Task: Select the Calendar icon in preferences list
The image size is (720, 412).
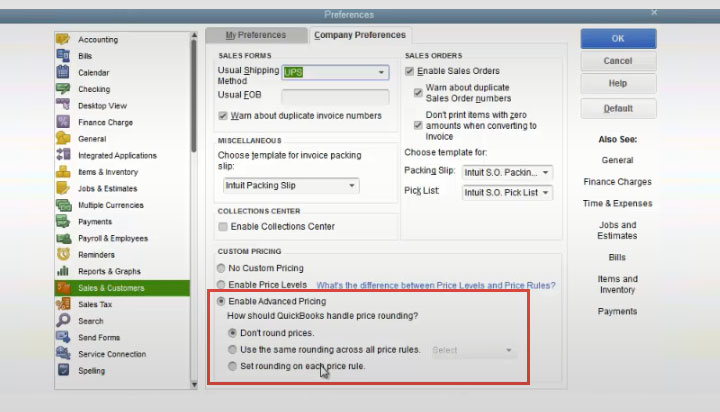Action: (63, 73)
